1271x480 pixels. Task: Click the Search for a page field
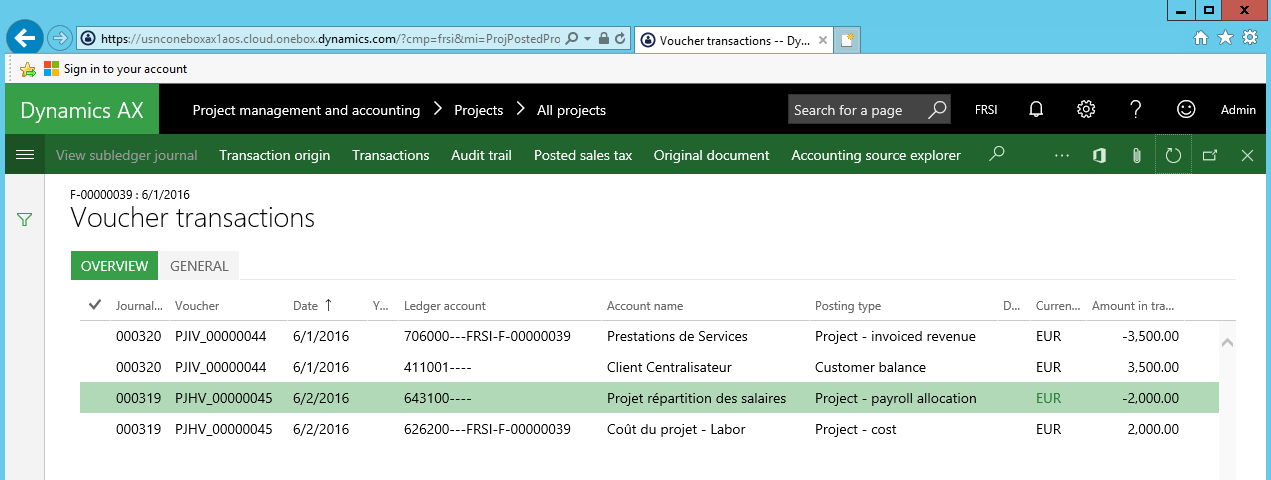(857, 110)
